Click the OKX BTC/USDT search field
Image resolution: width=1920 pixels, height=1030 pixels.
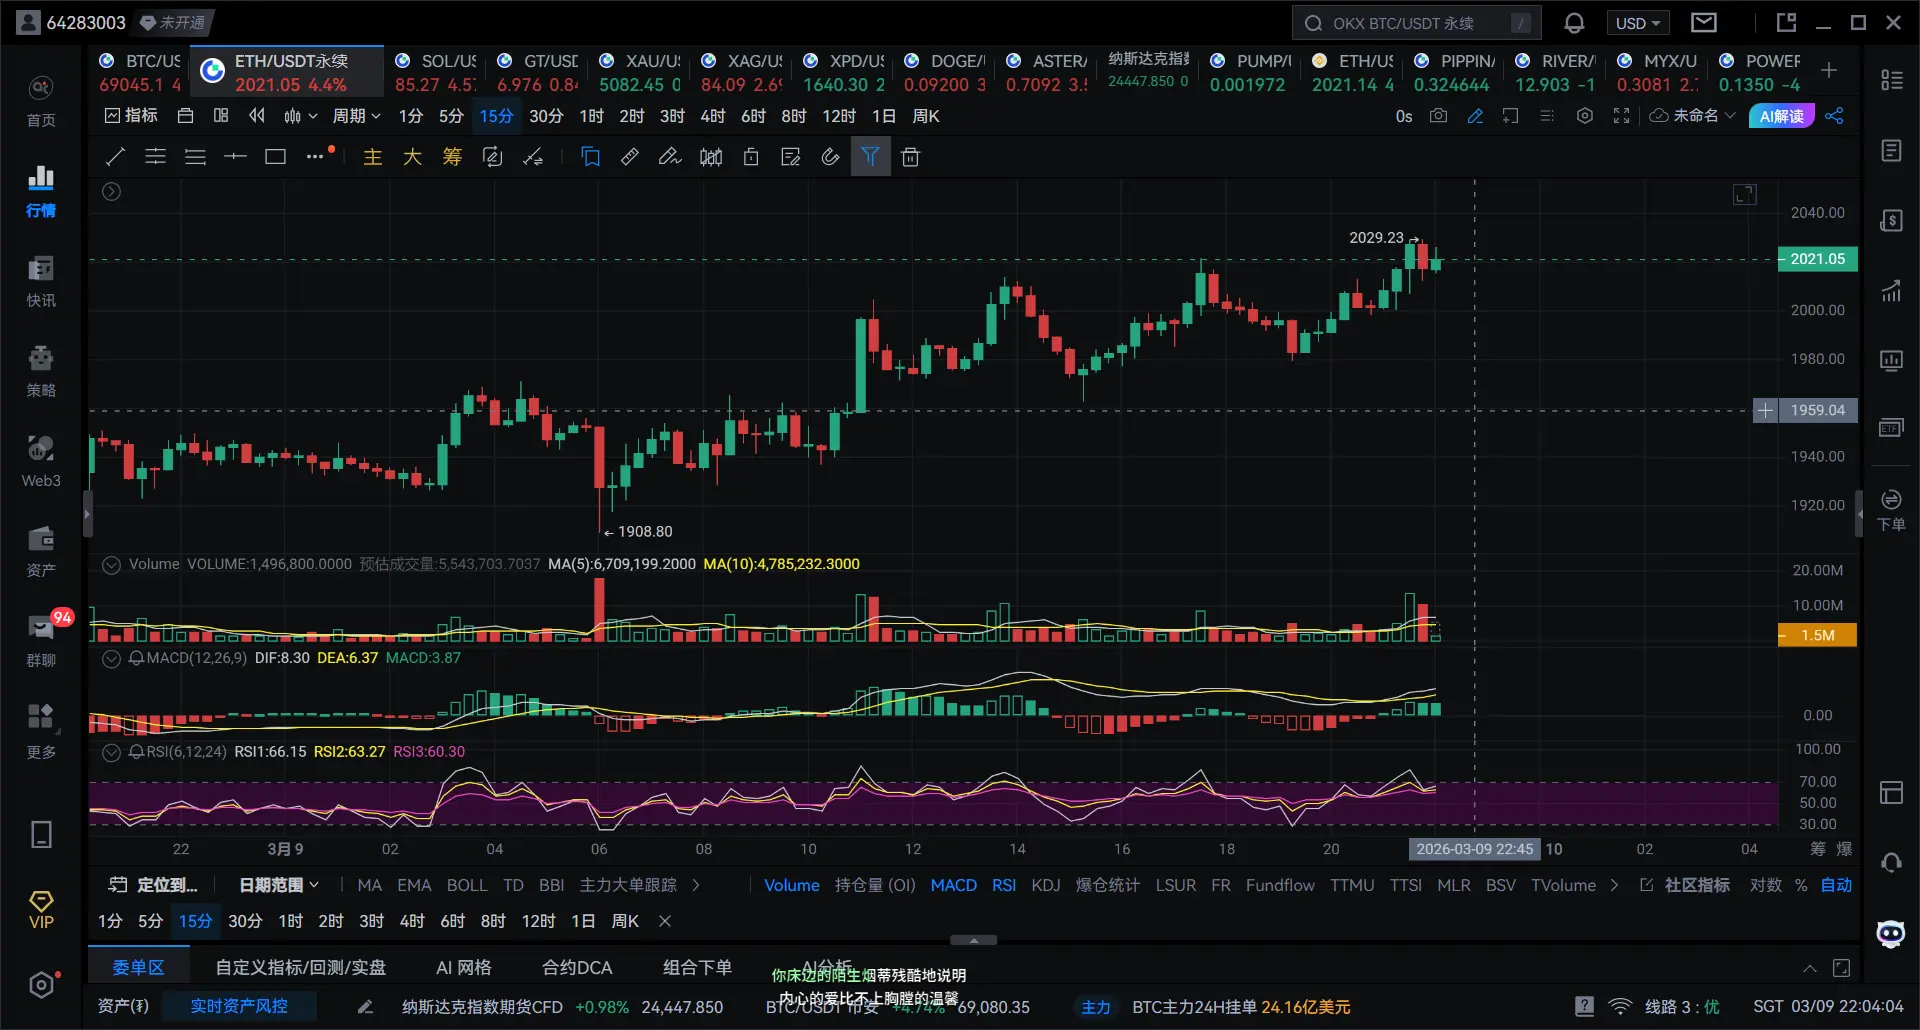[1416, 23]
